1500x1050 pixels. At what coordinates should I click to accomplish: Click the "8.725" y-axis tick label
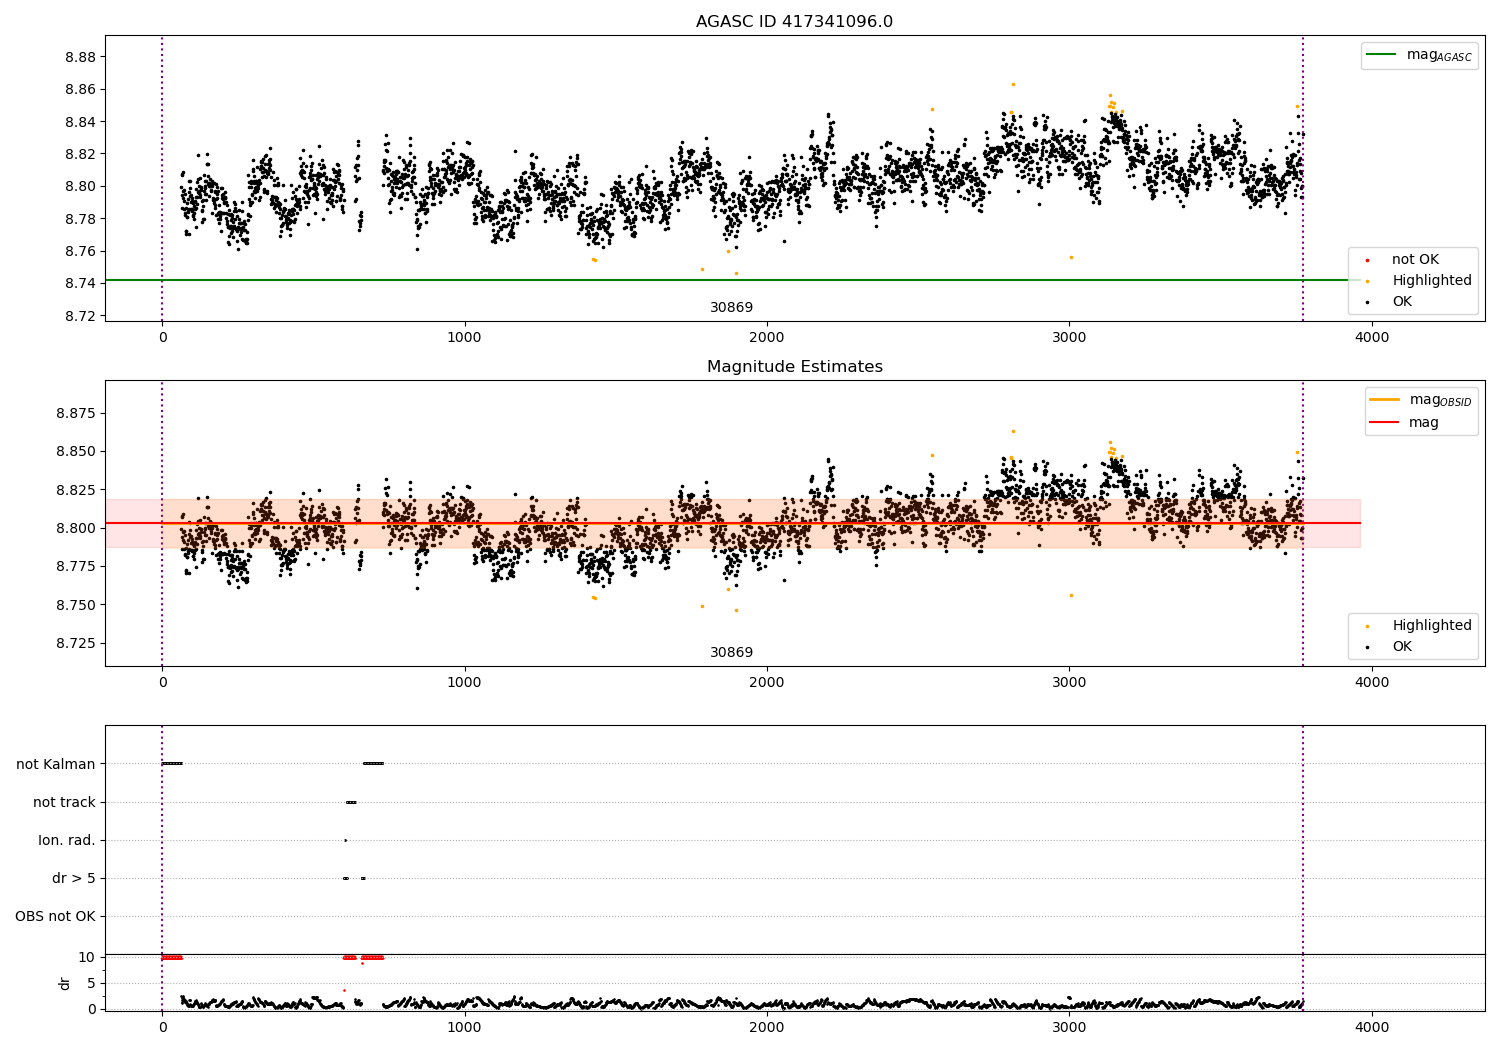[76, 644]
